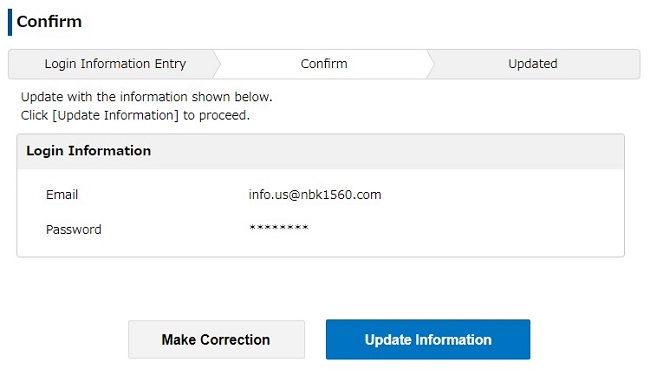Click the words 'to proceed' in instructions
Viewport: 650px width, 370px height.
point(216,115)
